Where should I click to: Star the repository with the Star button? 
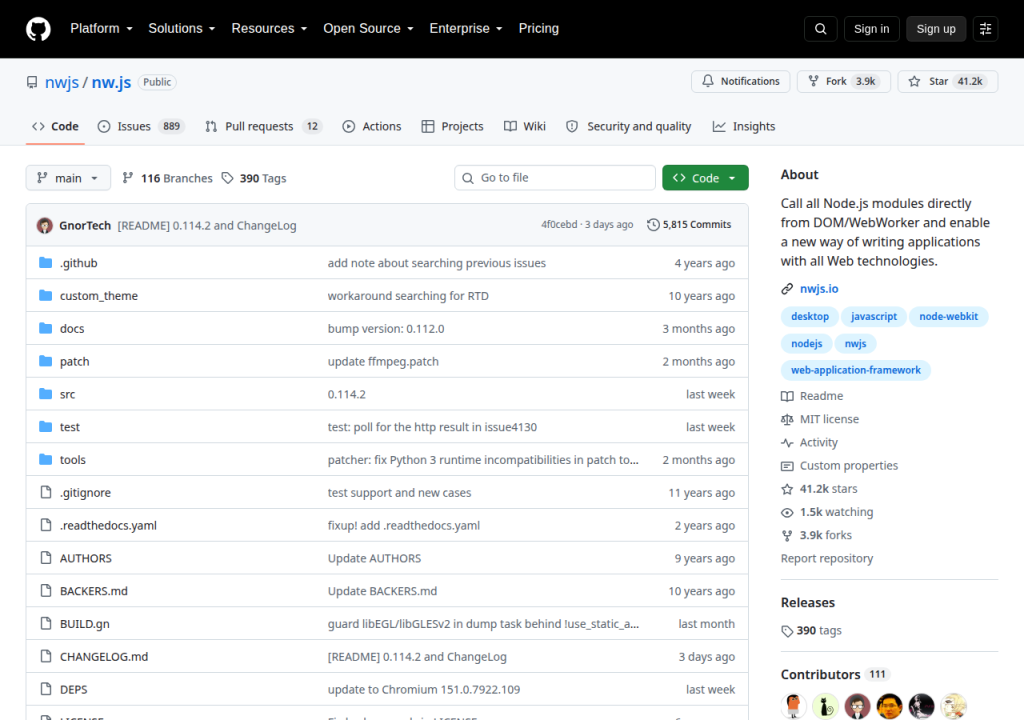coord(948,81)
